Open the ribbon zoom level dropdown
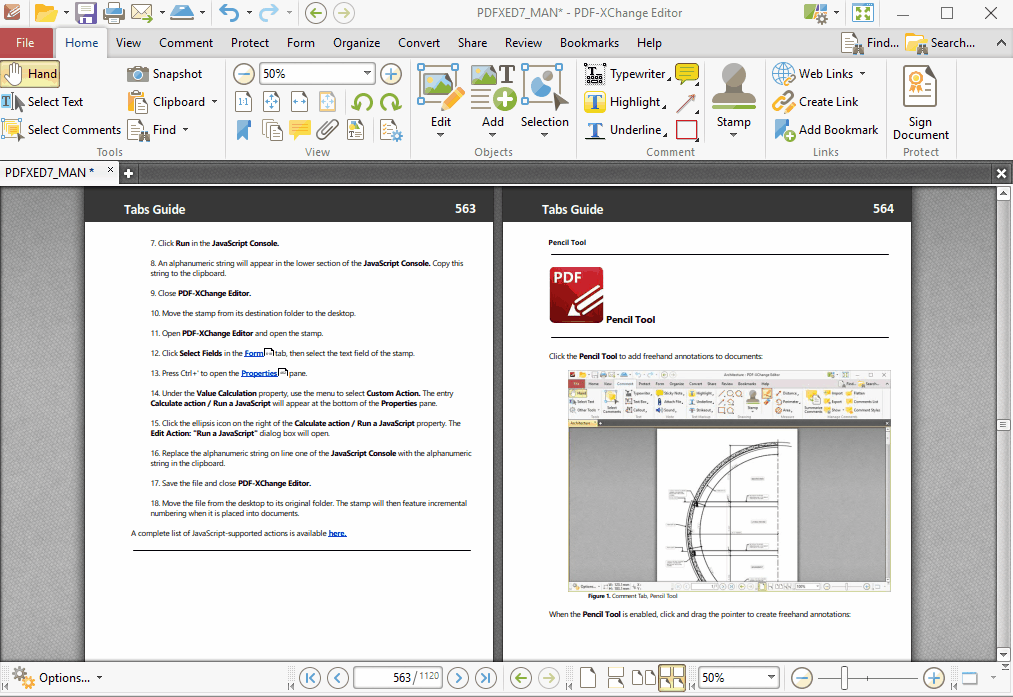This screenshot has height=697, width=1013. [367, 73]
